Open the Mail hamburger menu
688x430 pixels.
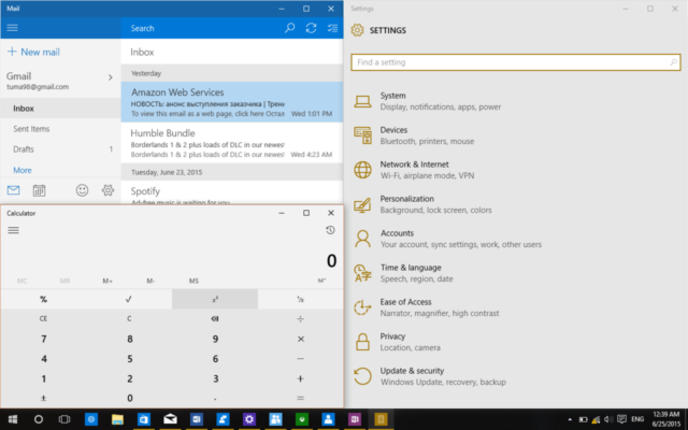pos(12,28)
